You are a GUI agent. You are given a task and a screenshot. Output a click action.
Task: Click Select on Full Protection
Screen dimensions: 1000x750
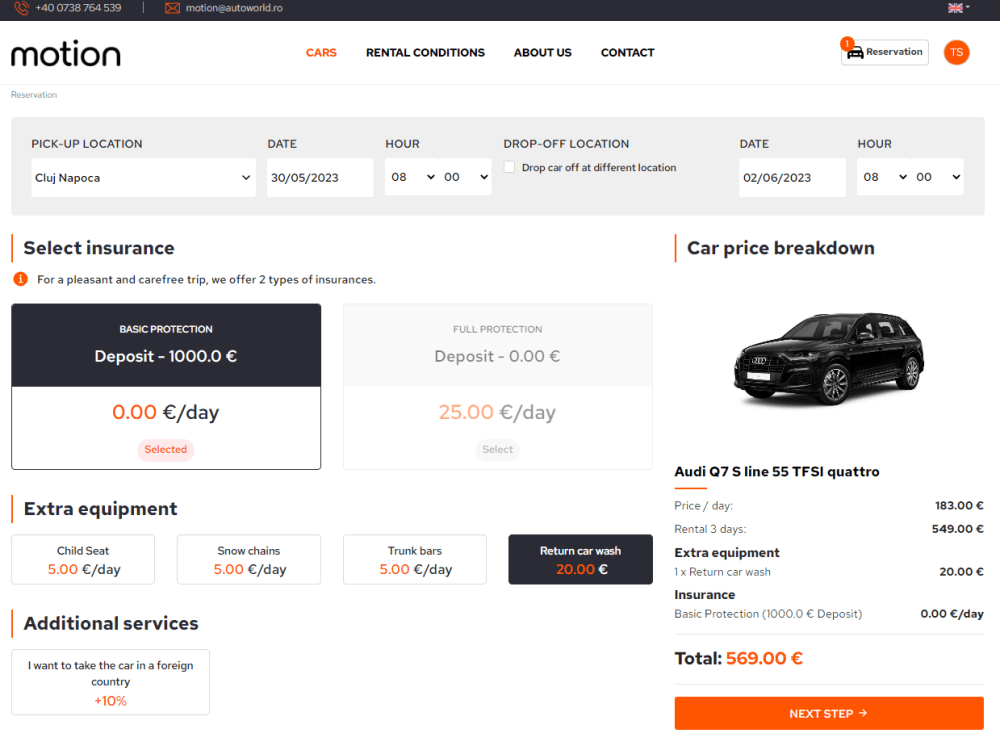497,450
